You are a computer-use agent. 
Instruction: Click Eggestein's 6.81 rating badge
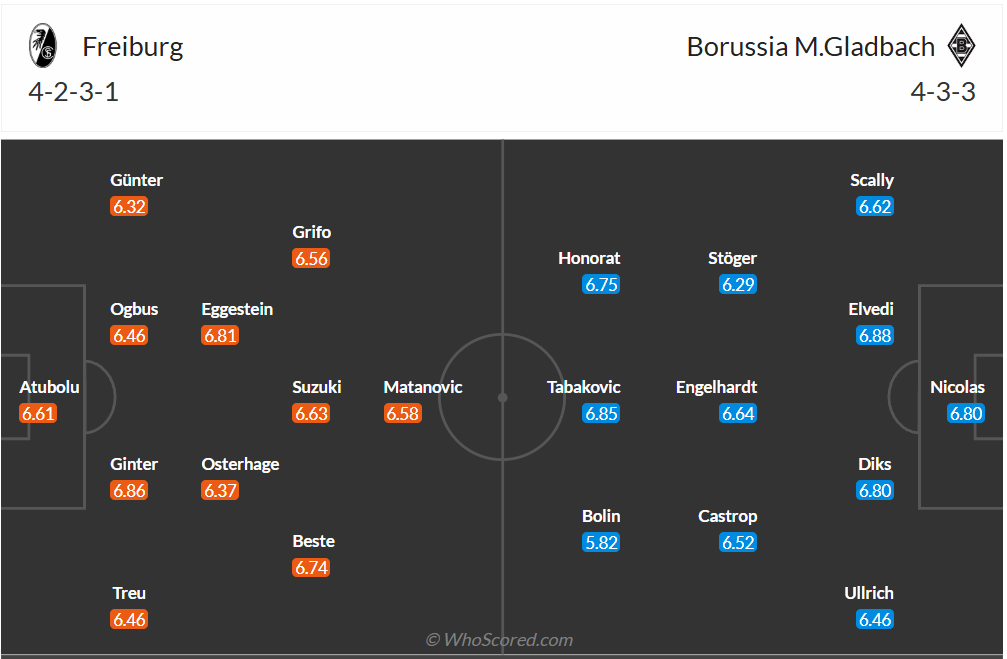coord(220,335)
